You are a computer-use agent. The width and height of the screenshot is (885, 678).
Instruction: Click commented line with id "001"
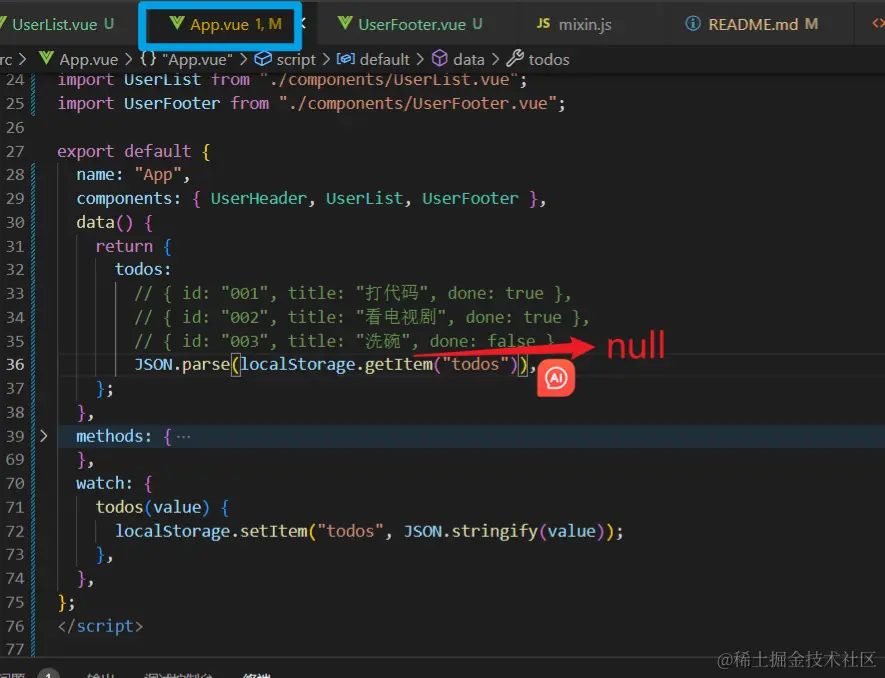353,294
